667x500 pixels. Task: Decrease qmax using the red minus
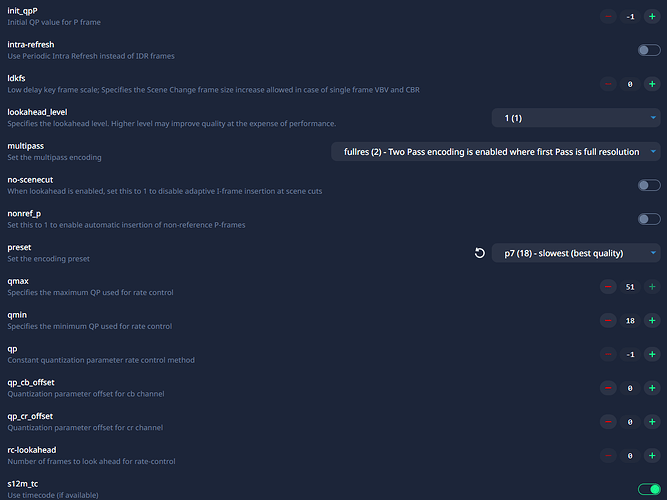(x=608, y=287)
